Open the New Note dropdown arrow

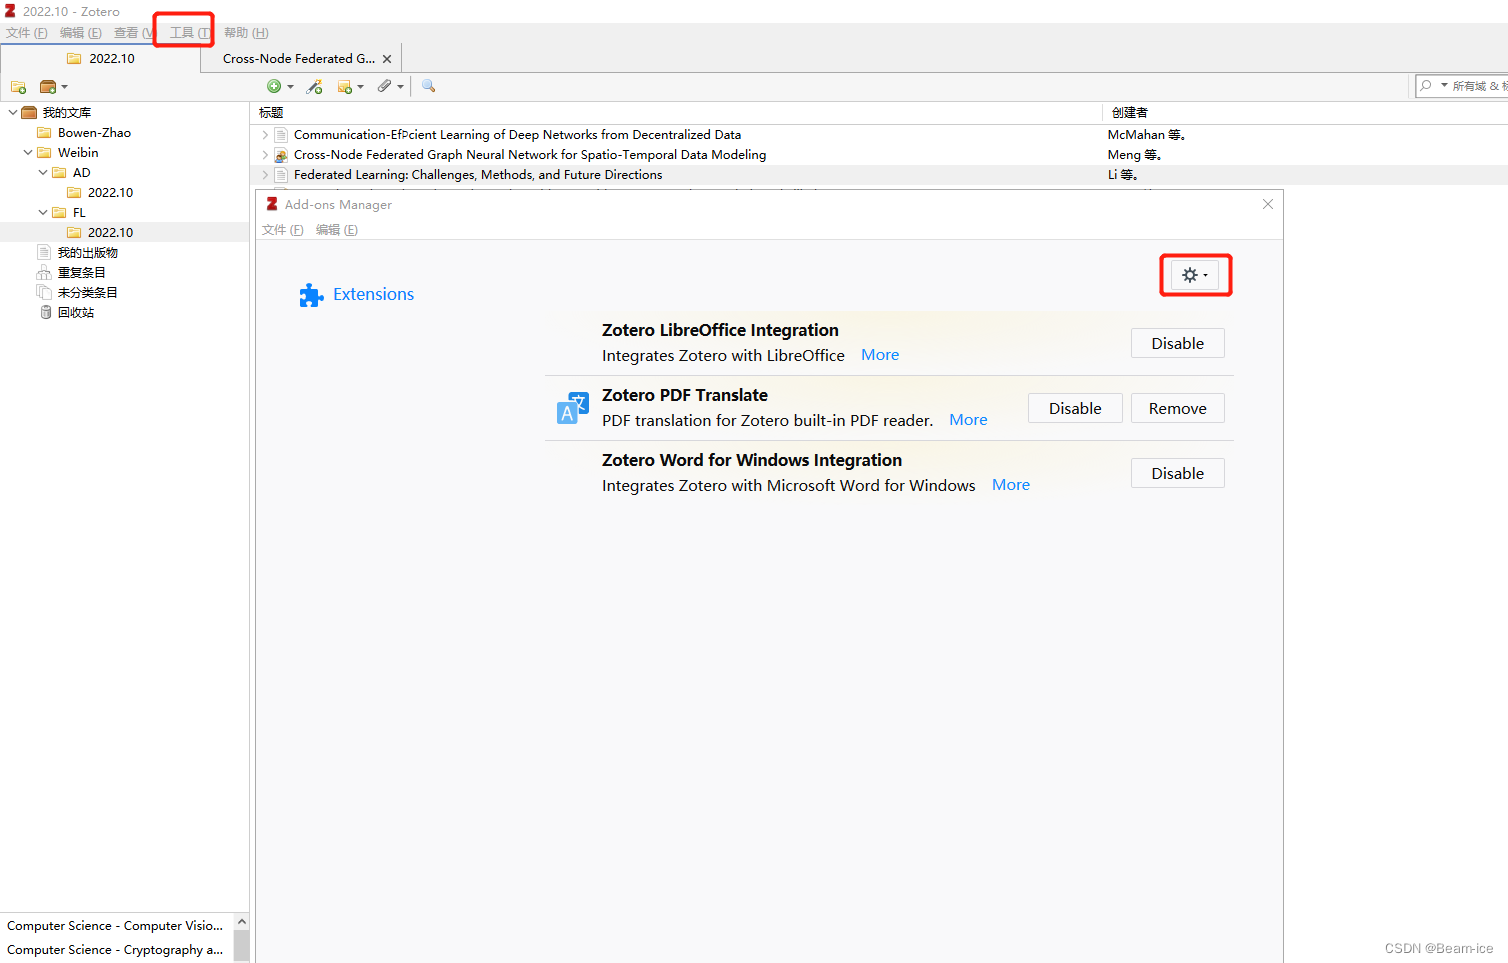(360, 87)
